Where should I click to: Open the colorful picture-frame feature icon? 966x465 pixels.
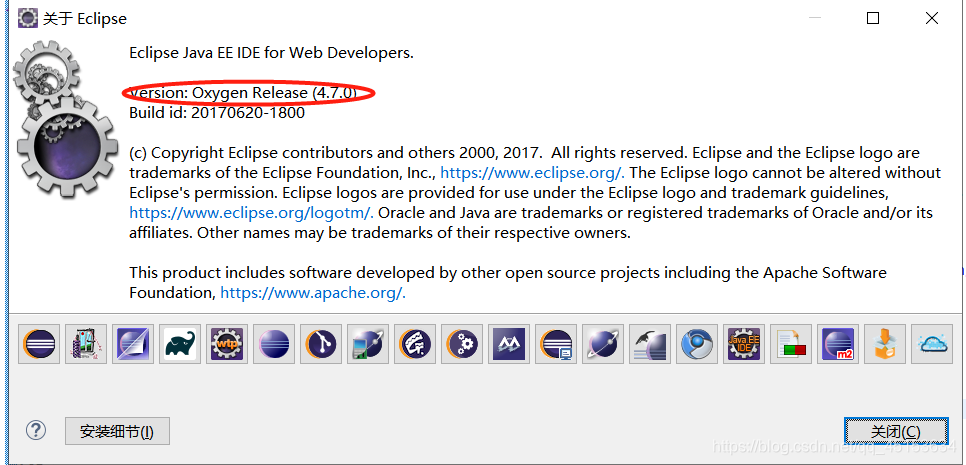86,344
